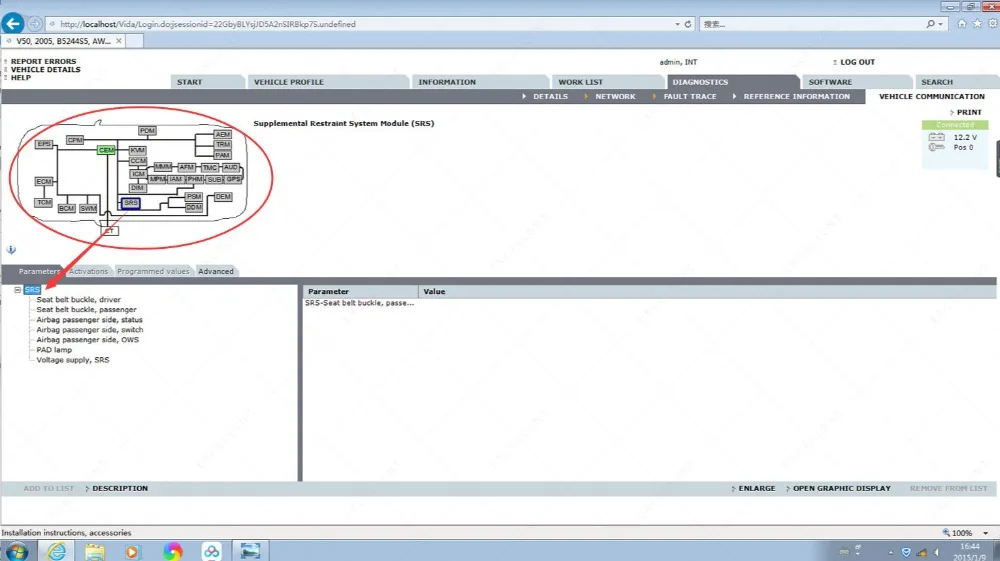
Task: Open the Advanced tab
Action: click(x=216, y=272)
